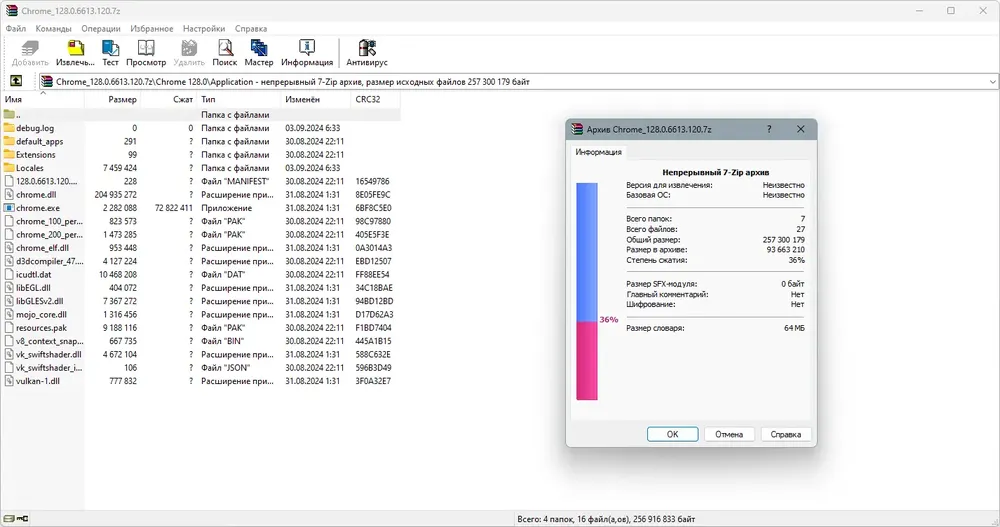The height and width of the screenshot is (527, 1000).
Task: Select the Locales folder
Action: 201,168
